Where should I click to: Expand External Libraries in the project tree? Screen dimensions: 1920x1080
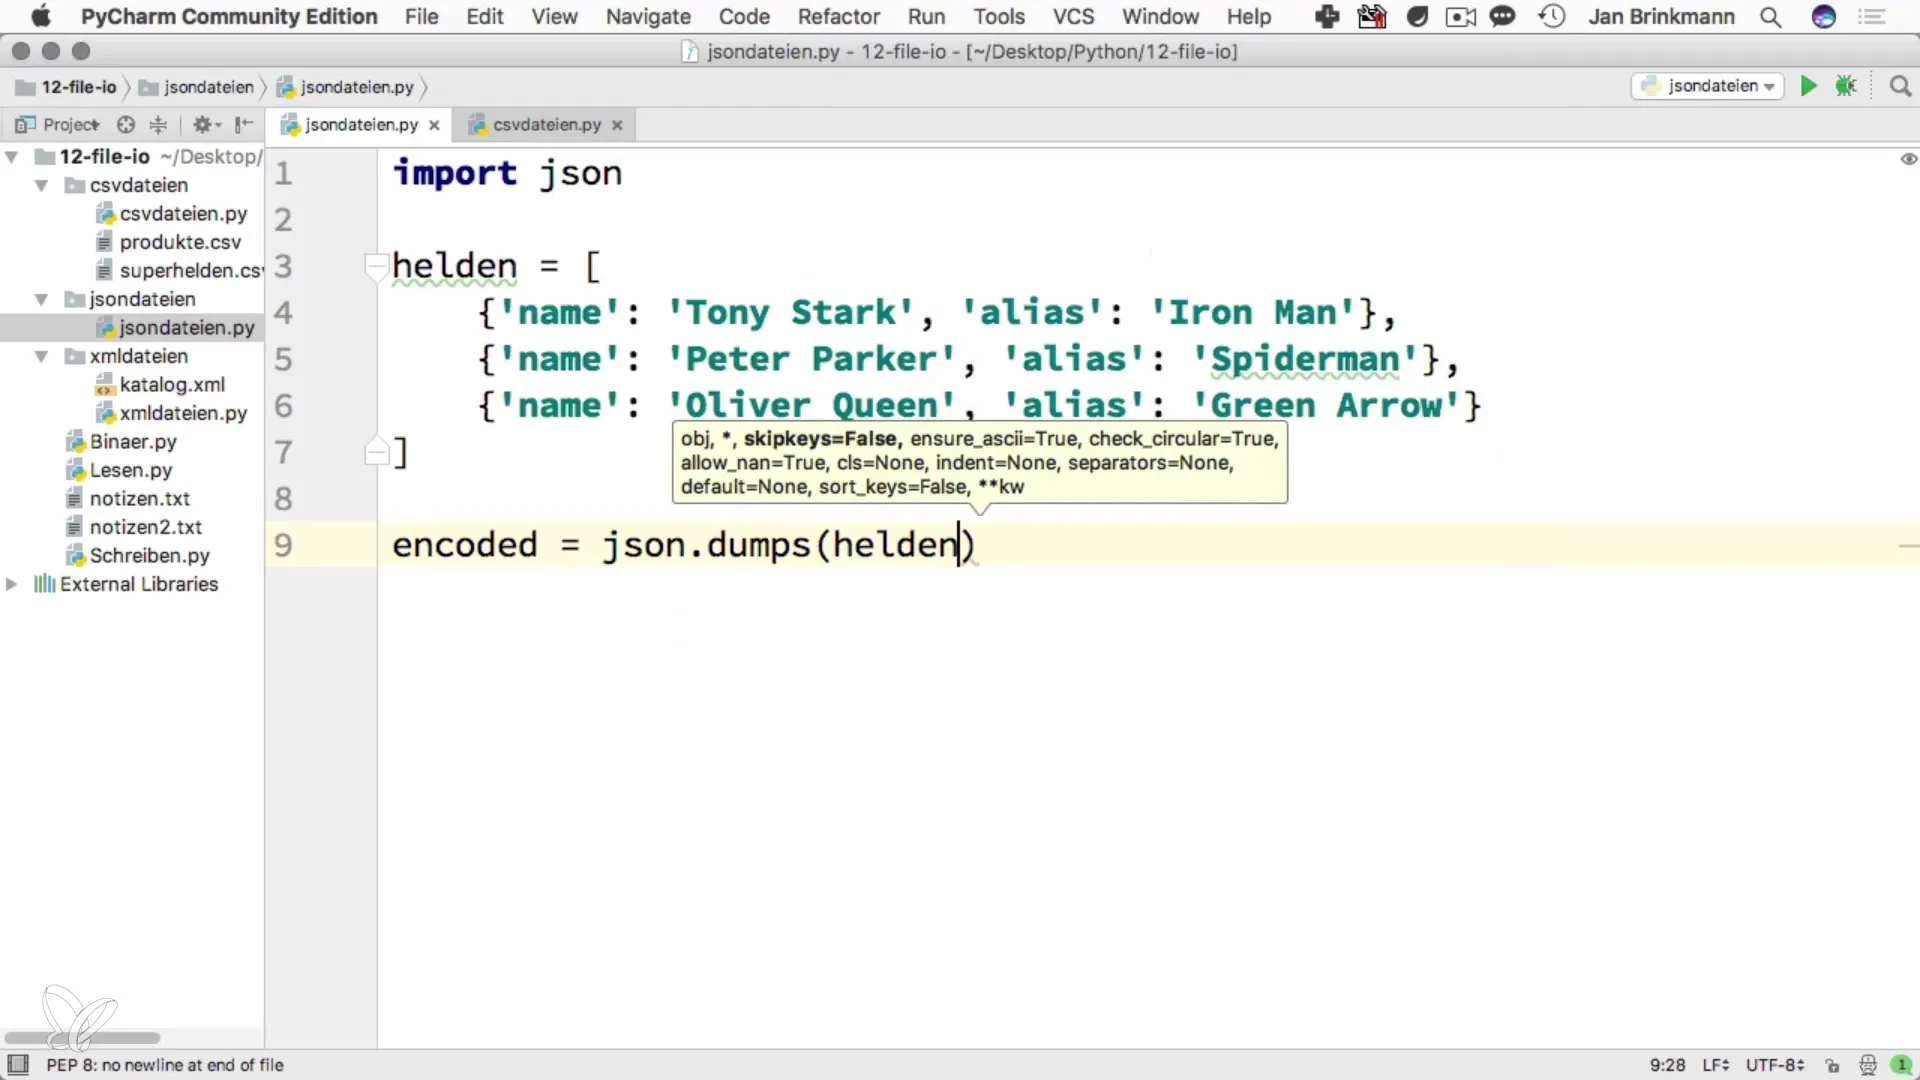pyautogui.click(x=12, y=584)
